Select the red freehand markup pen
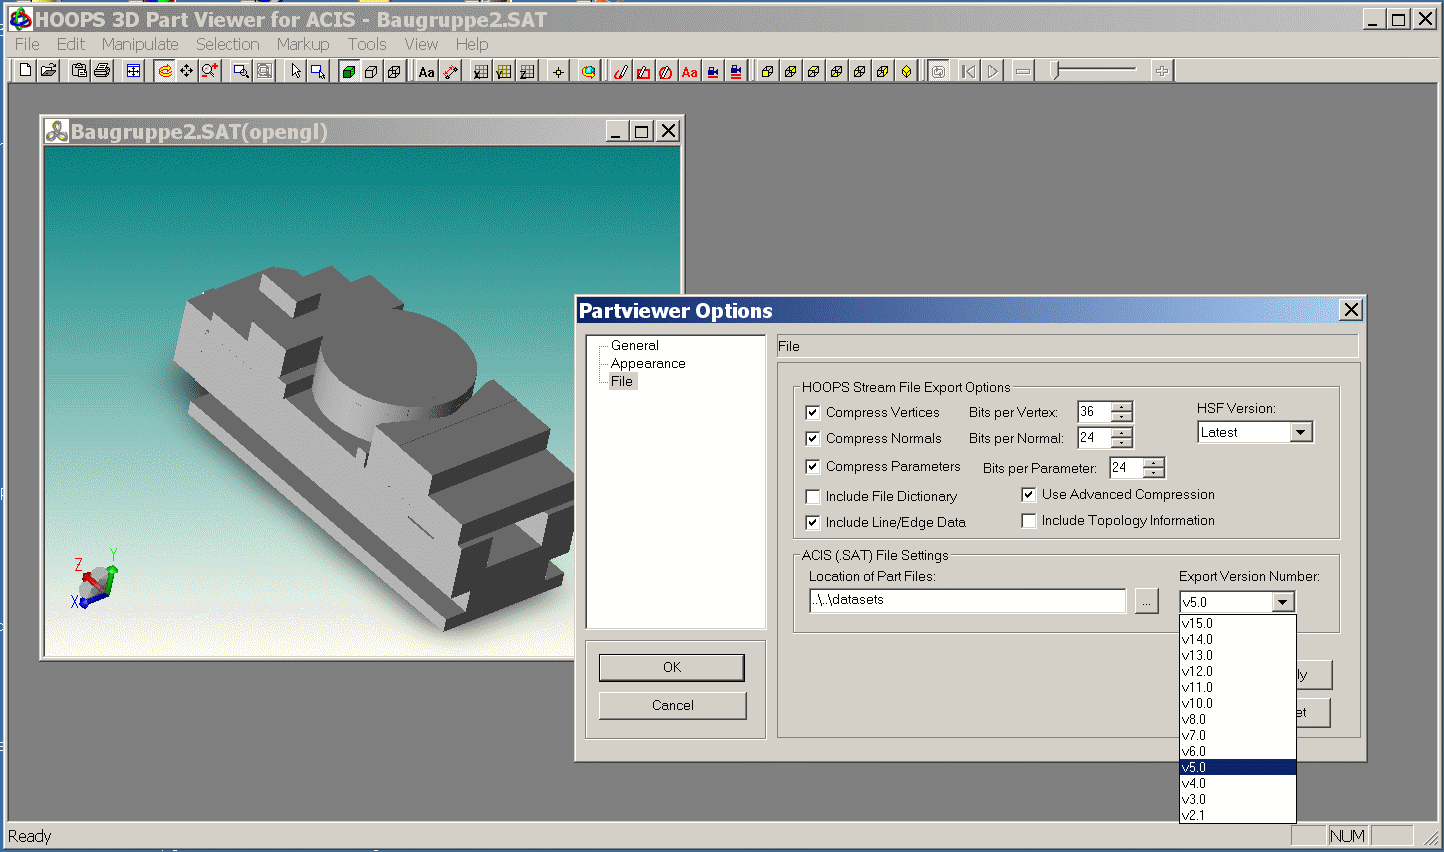 click(x=621, y=71)
